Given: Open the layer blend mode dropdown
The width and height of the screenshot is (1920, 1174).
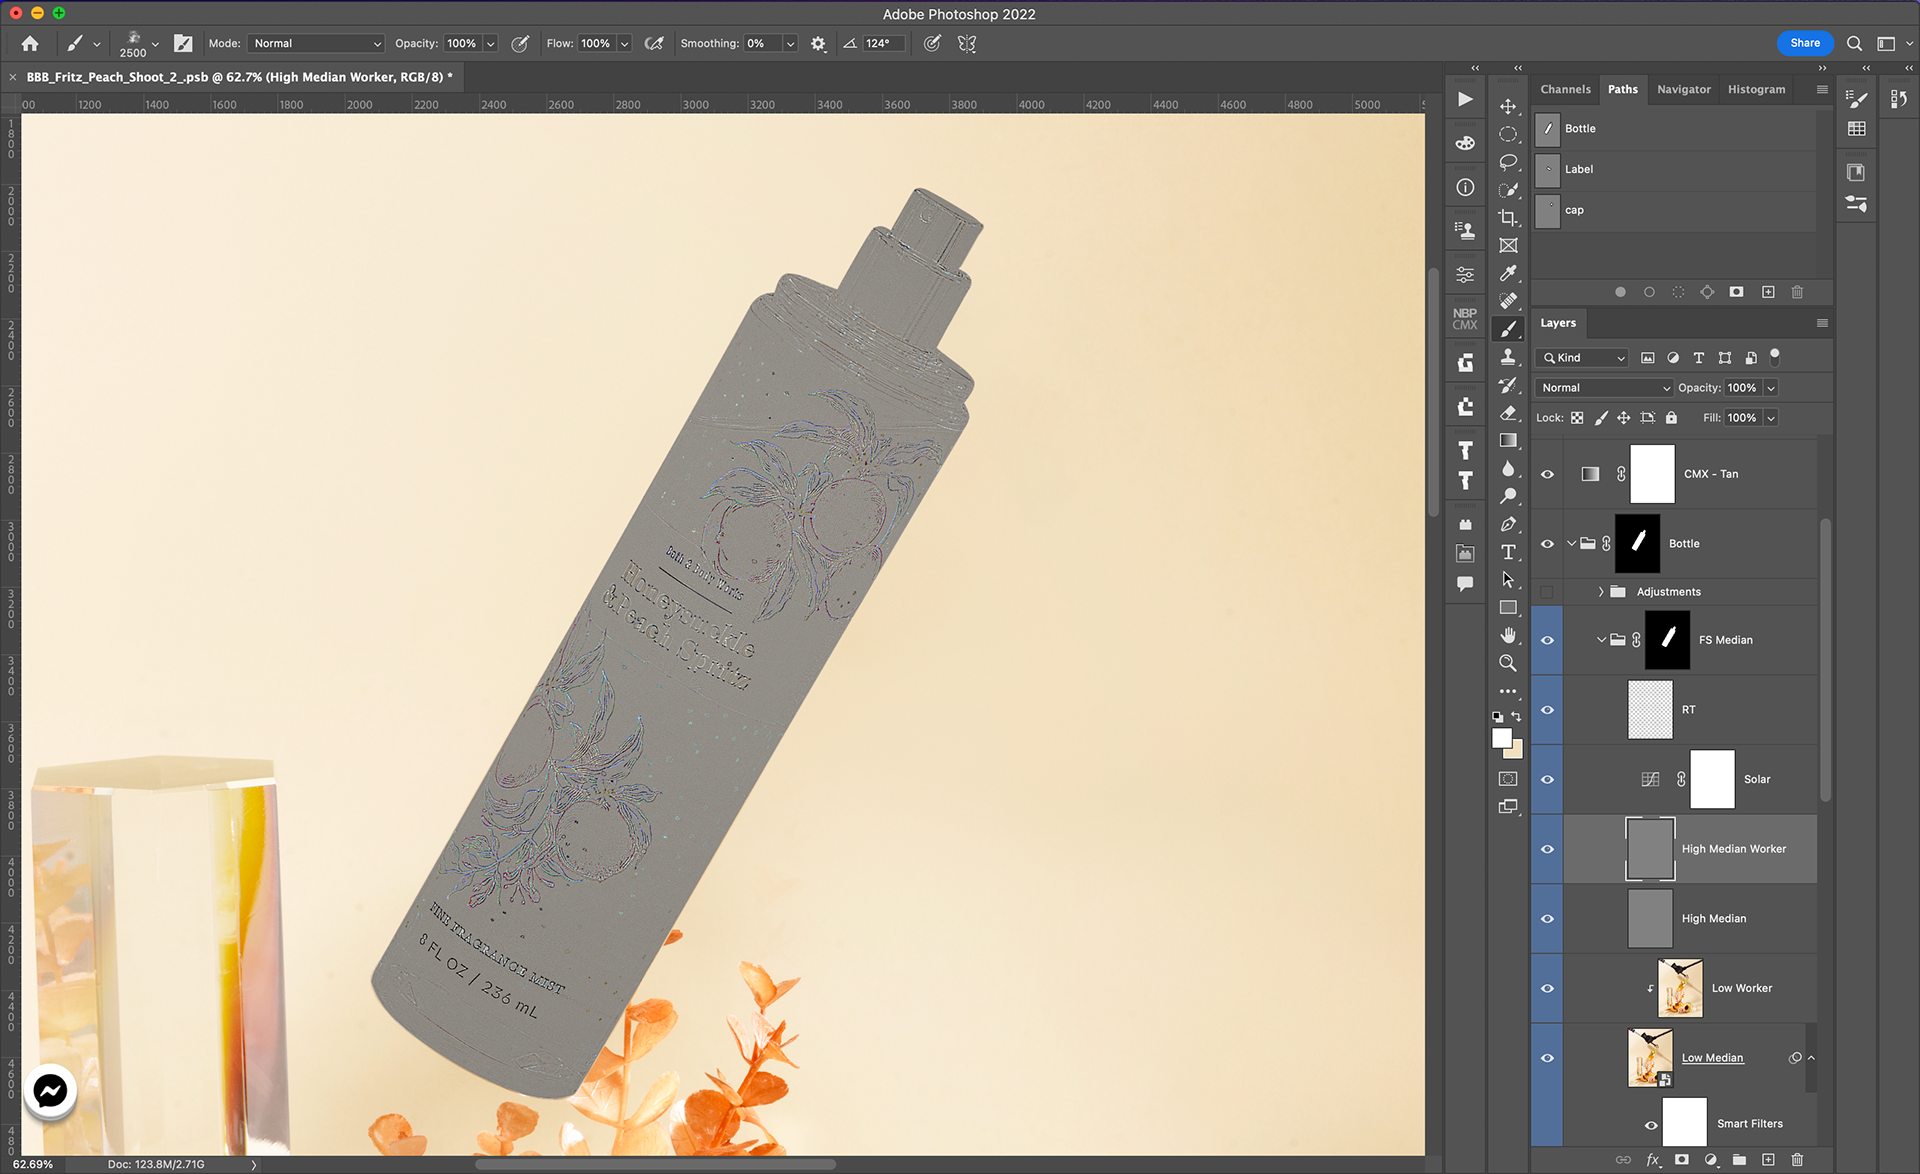Looking at the screenshot, I should (1604, 388).
